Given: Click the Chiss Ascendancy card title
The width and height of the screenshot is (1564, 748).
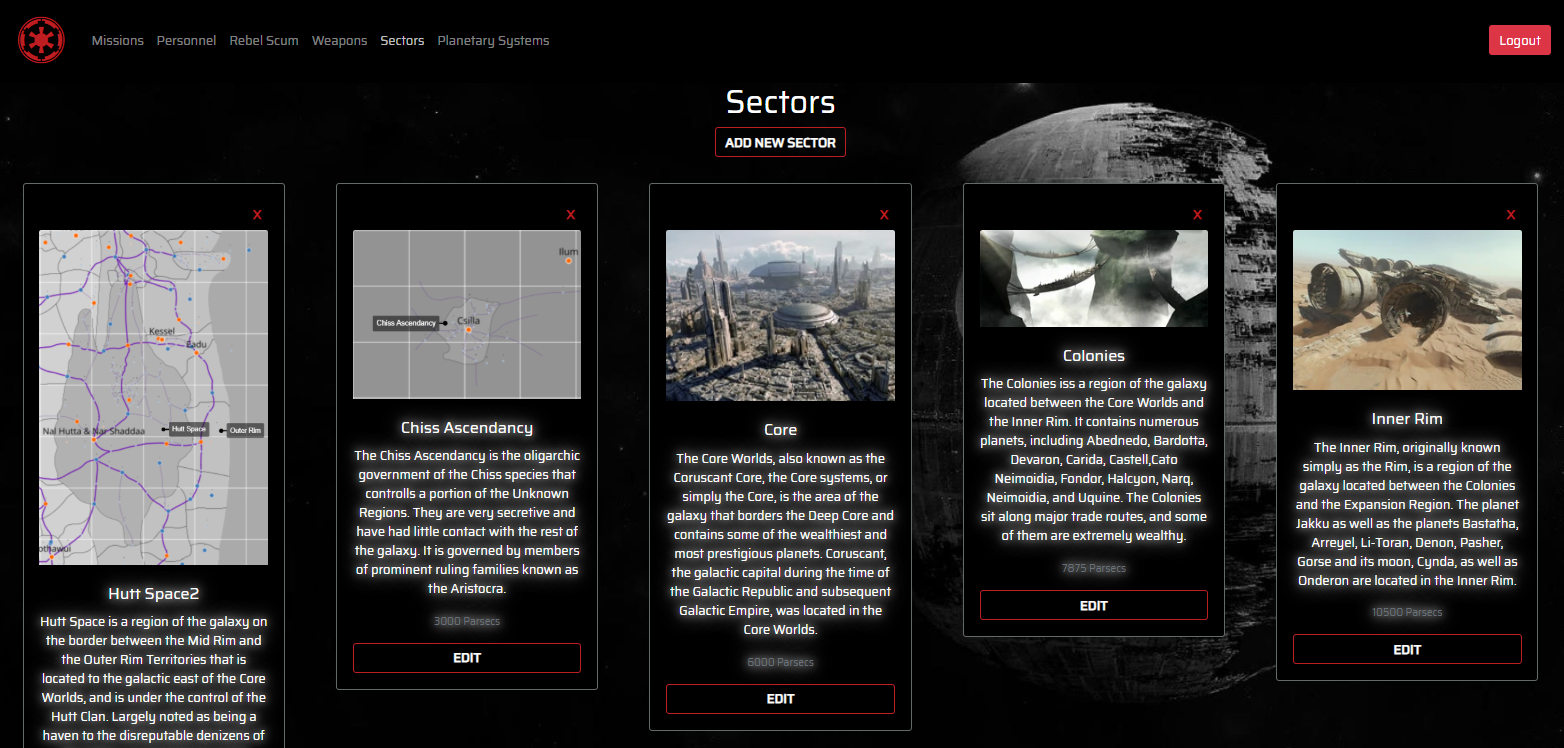Looking at the screenshot, I should click(x=467, y=427).
